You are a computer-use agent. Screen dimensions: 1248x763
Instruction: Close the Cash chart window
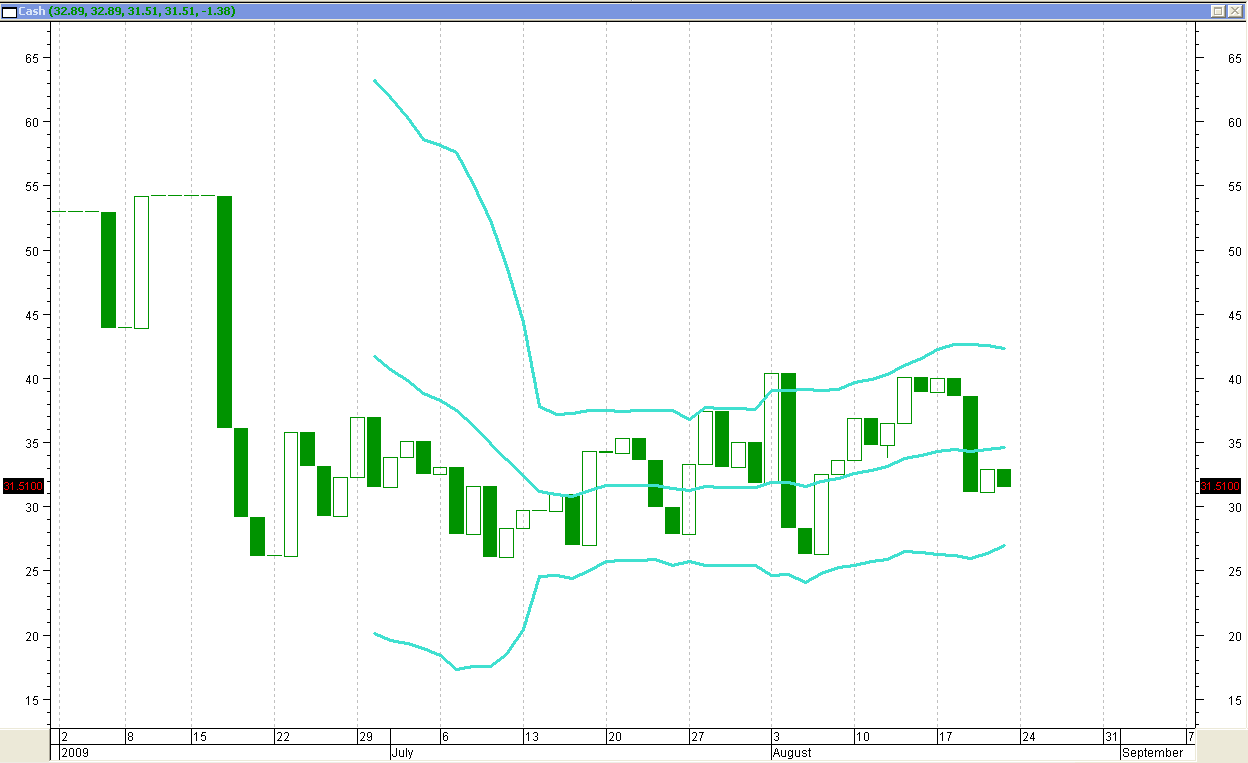click(1233, 11)
